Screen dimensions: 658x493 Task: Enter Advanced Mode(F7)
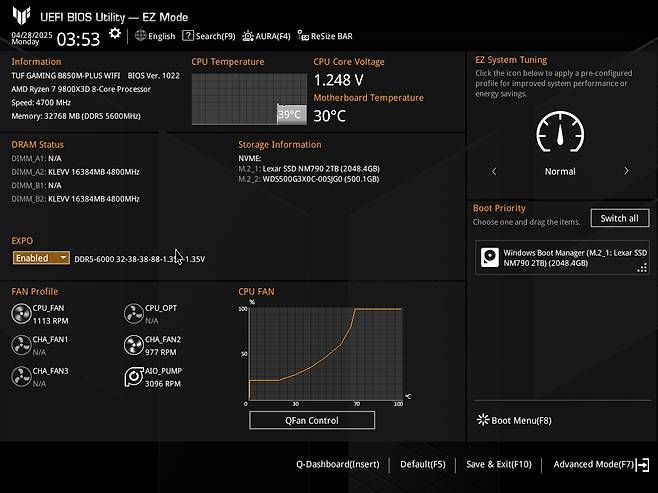click(x=600, y=465)
